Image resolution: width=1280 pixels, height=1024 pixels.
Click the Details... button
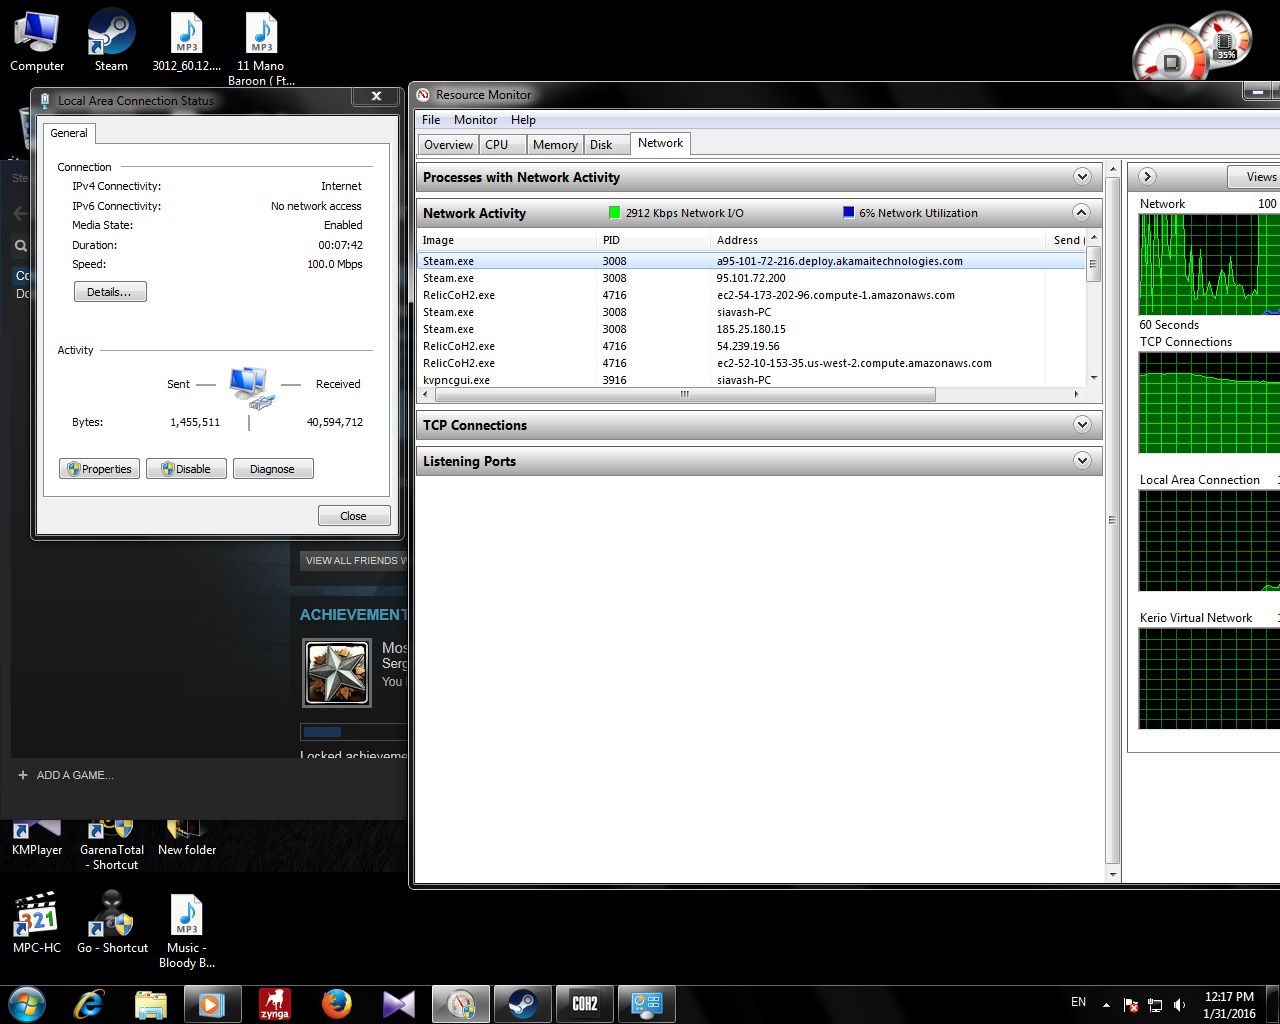(x=110, y=292)
